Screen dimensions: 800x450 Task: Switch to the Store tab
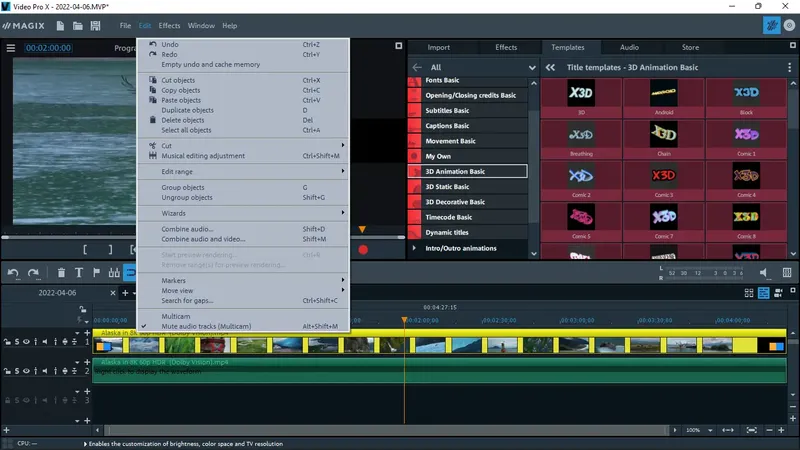click(x=690, y=47)
